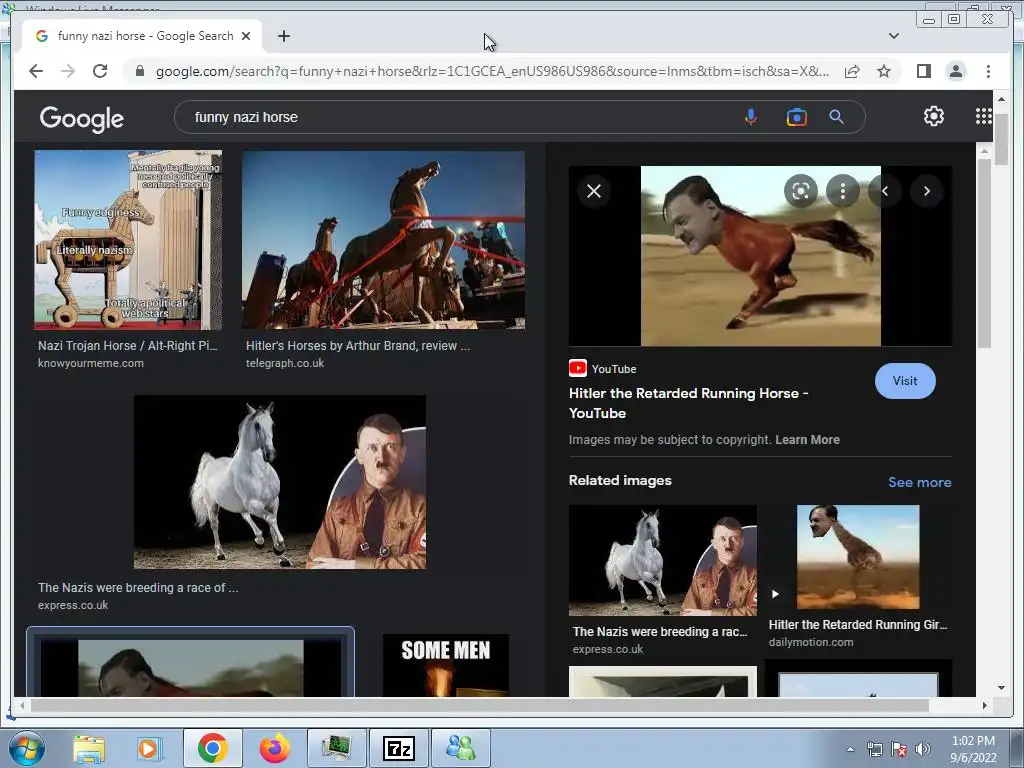The image size is (1024, 768).
Task: Click telegraph.co.uk source text
Action: pyautogui.click(x=285, y=363)
